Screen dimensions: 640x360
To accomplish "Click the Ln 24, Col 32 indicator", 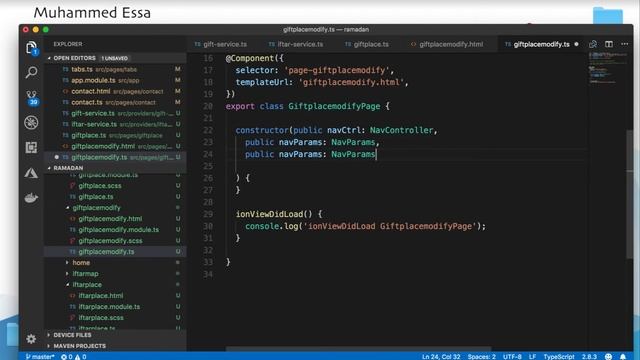I will pyautogui.click(x=441, y=356).
